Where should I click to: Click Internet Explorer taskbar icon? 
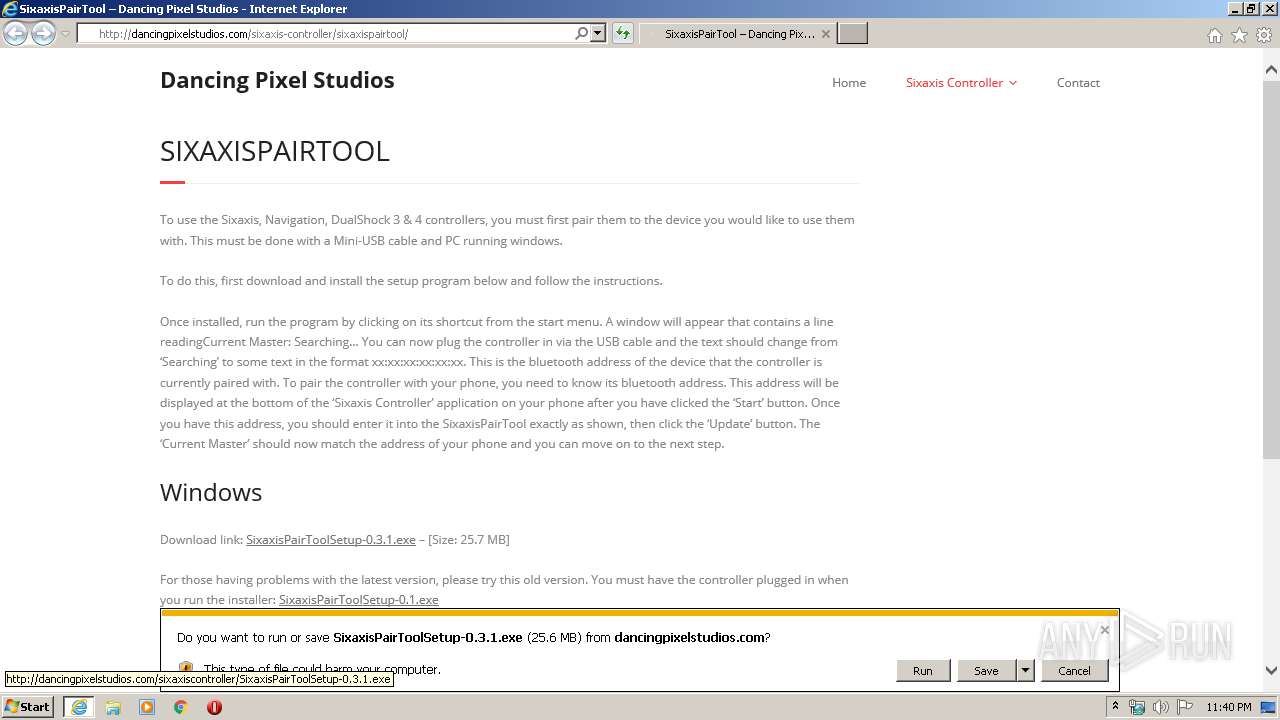point(79,707)
